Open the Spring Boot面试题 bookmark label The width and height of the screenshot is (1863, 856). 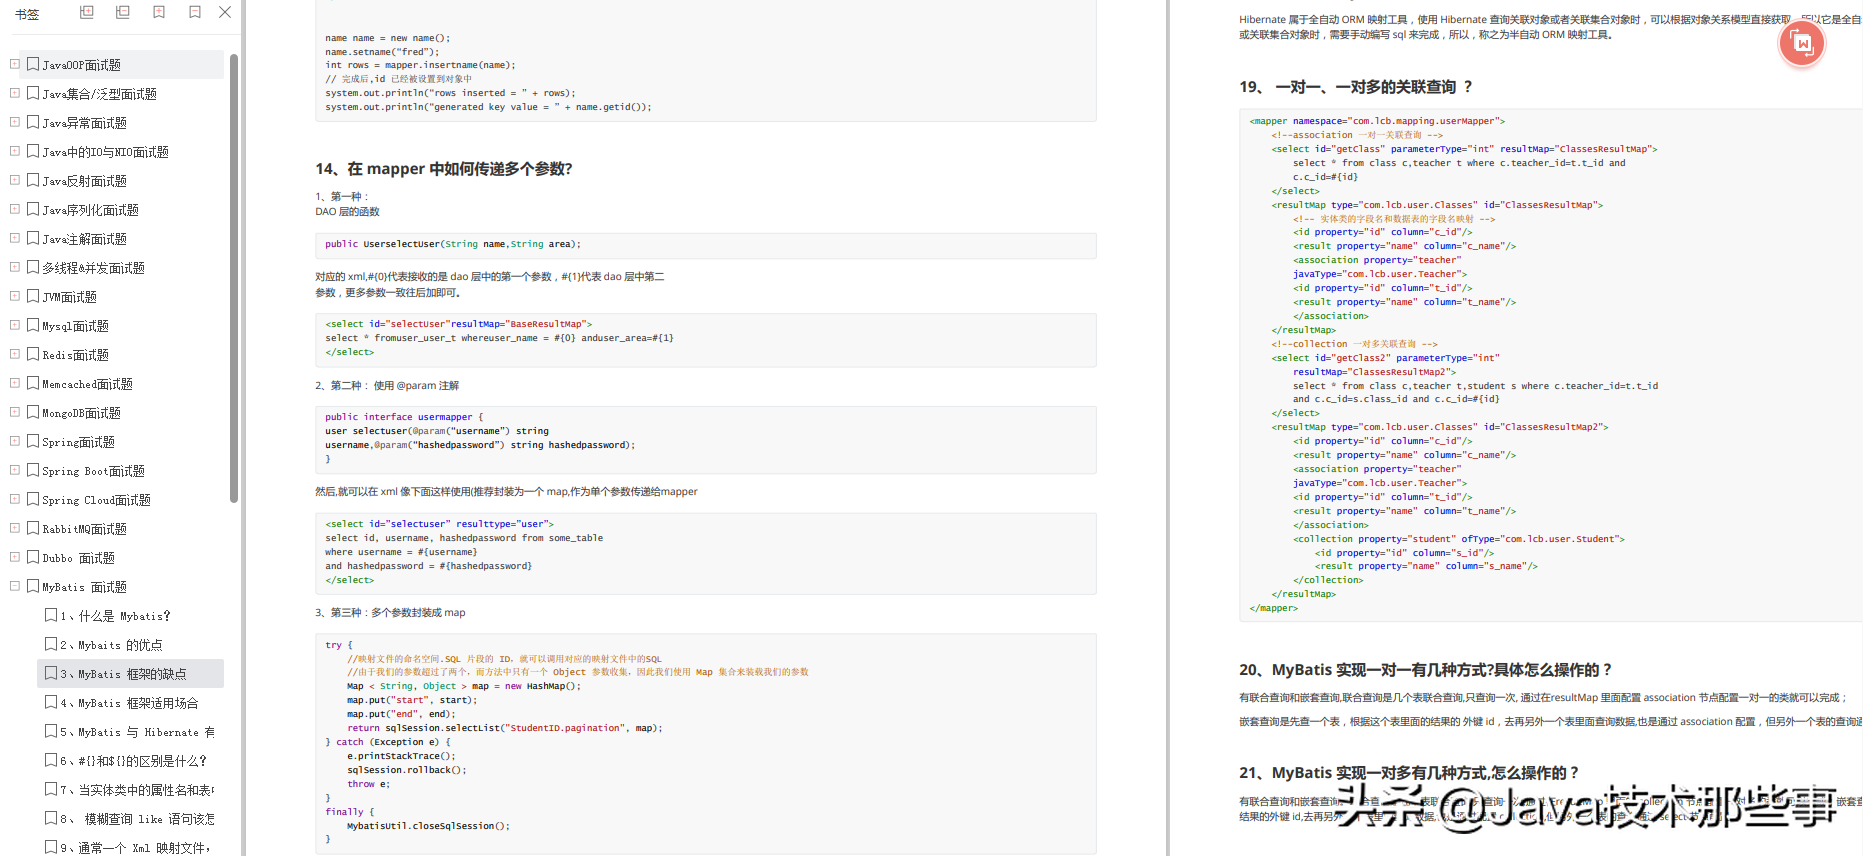(x=93, y=471)
